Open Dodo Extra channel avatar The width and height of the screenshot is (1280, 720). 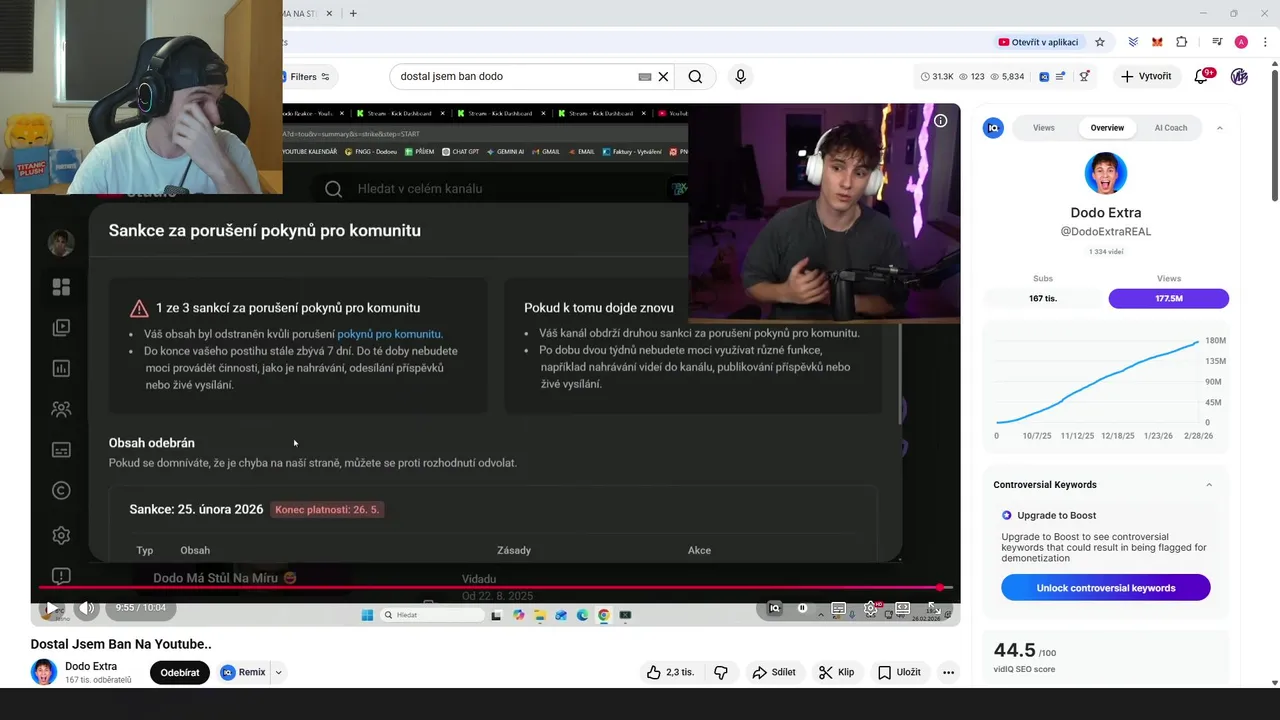(x=44, y=672)
